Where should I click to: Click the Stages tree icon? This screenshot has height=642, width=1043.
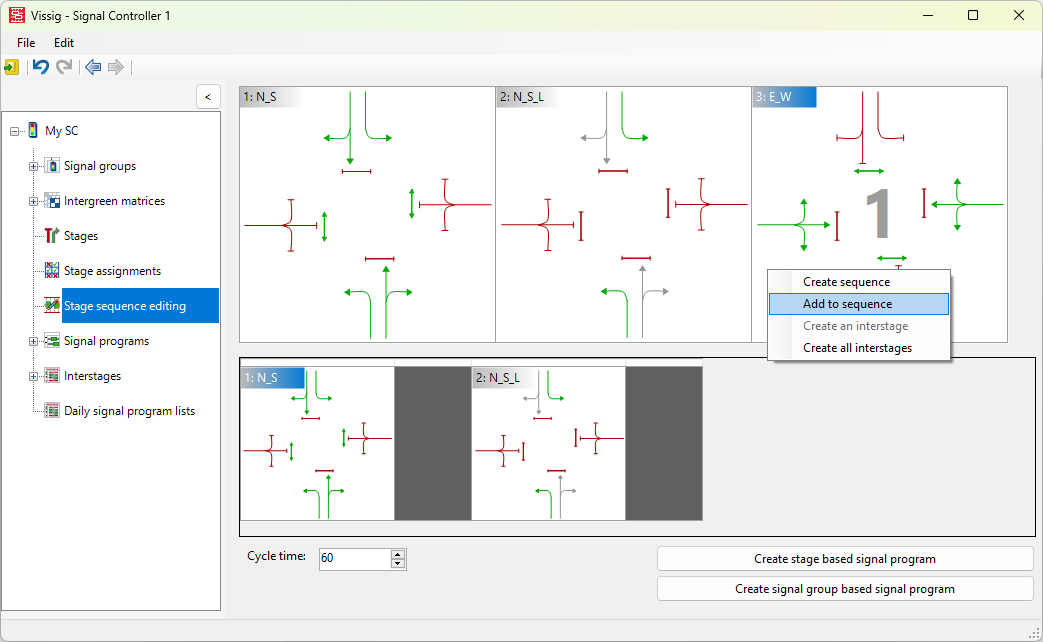click(52, 236)
